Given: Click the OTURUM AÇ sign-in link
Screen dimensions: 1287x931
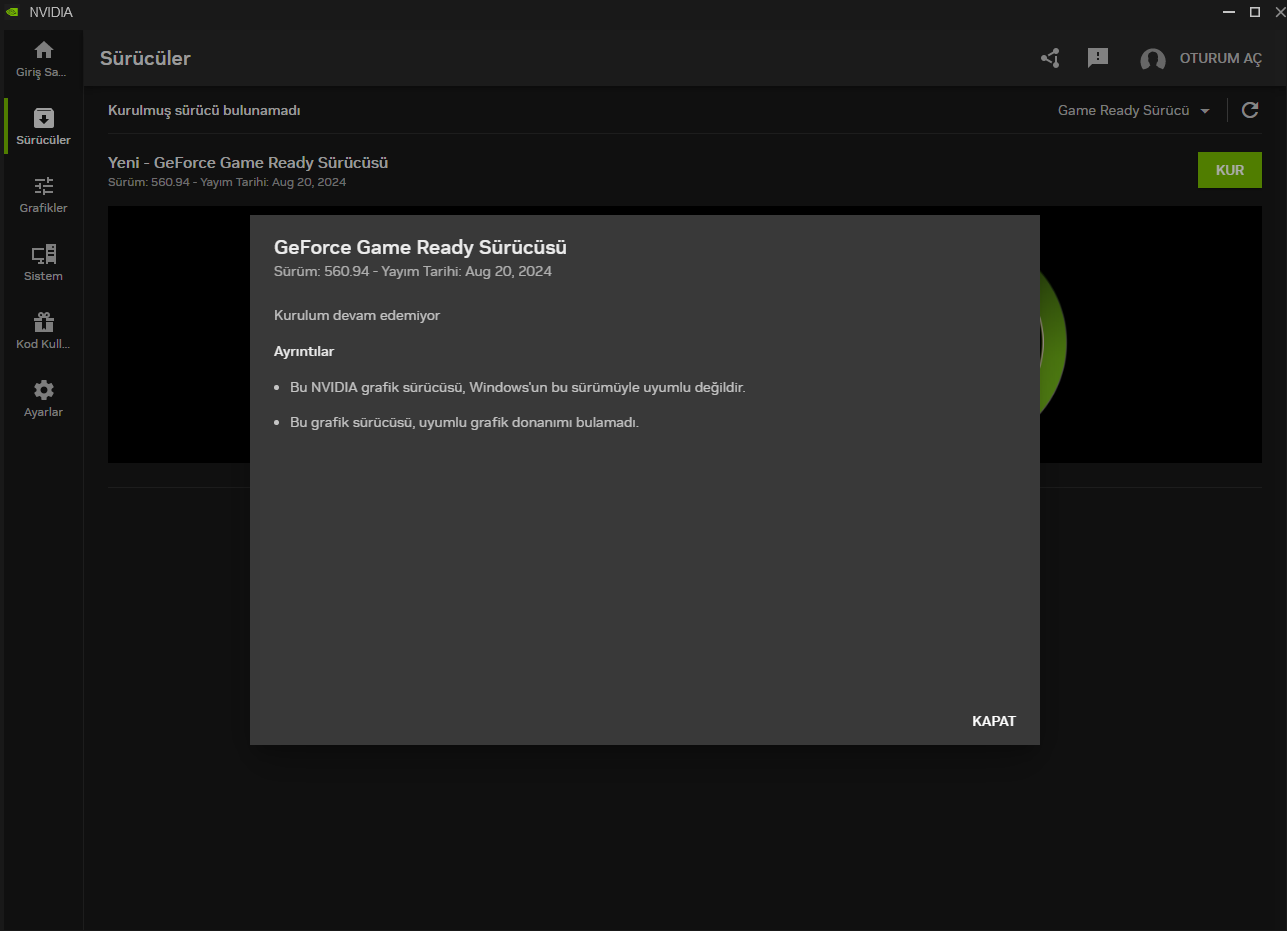Looking at the screenshot, I should point(1221,58).
